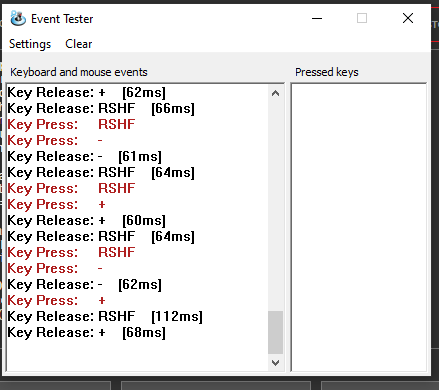Open the Settings menu
Screen dimensions: 439x390
30,44
